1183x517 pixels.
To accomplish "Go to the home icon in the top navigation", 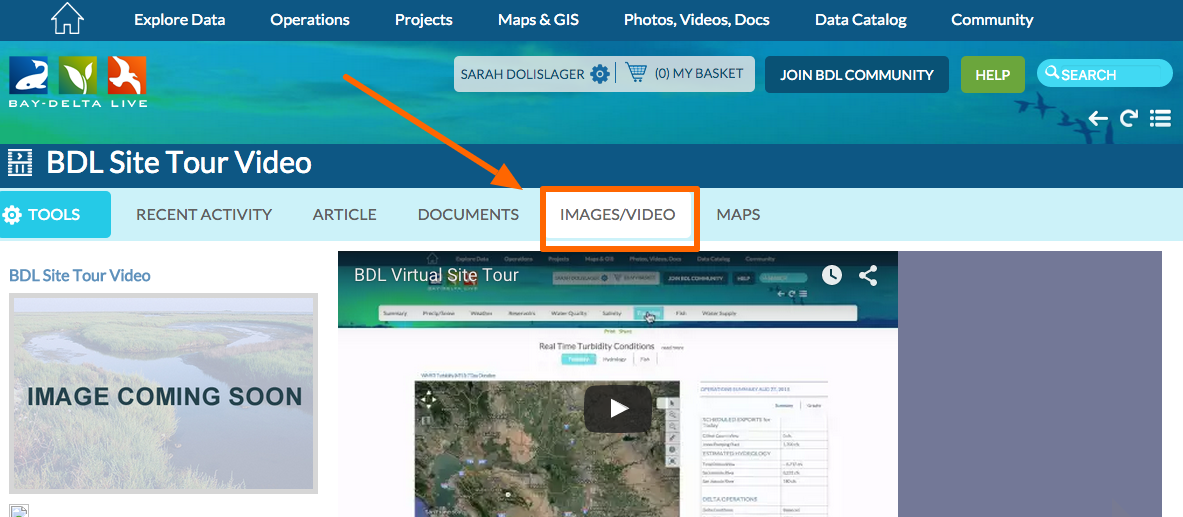I will tap(66, 19).
